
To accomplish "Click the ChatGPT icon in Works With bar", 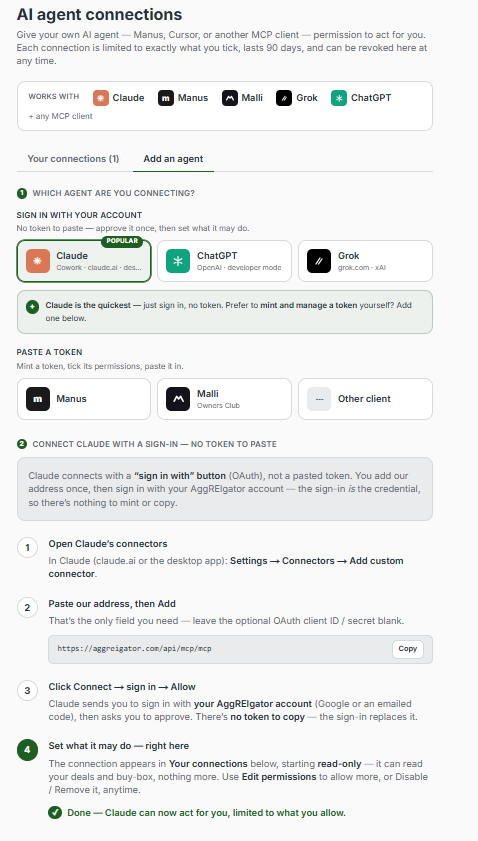I will tap(339, 98).
